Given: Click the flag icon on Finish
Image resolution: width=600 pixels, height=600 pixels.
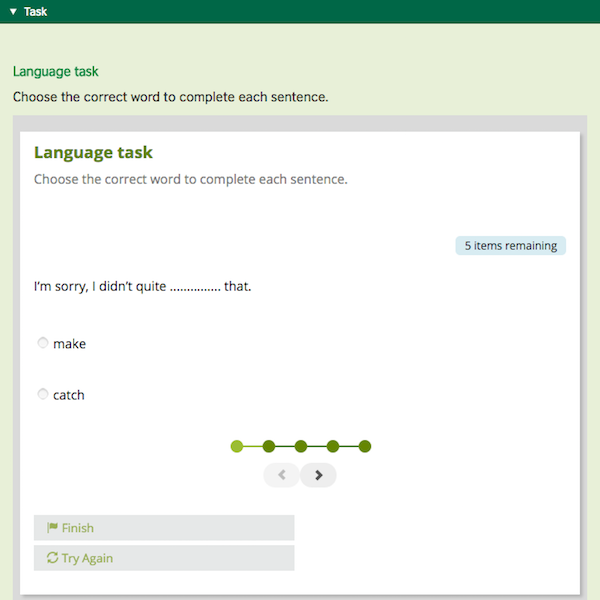Looking at the screenshot, I should coord(52,528).
